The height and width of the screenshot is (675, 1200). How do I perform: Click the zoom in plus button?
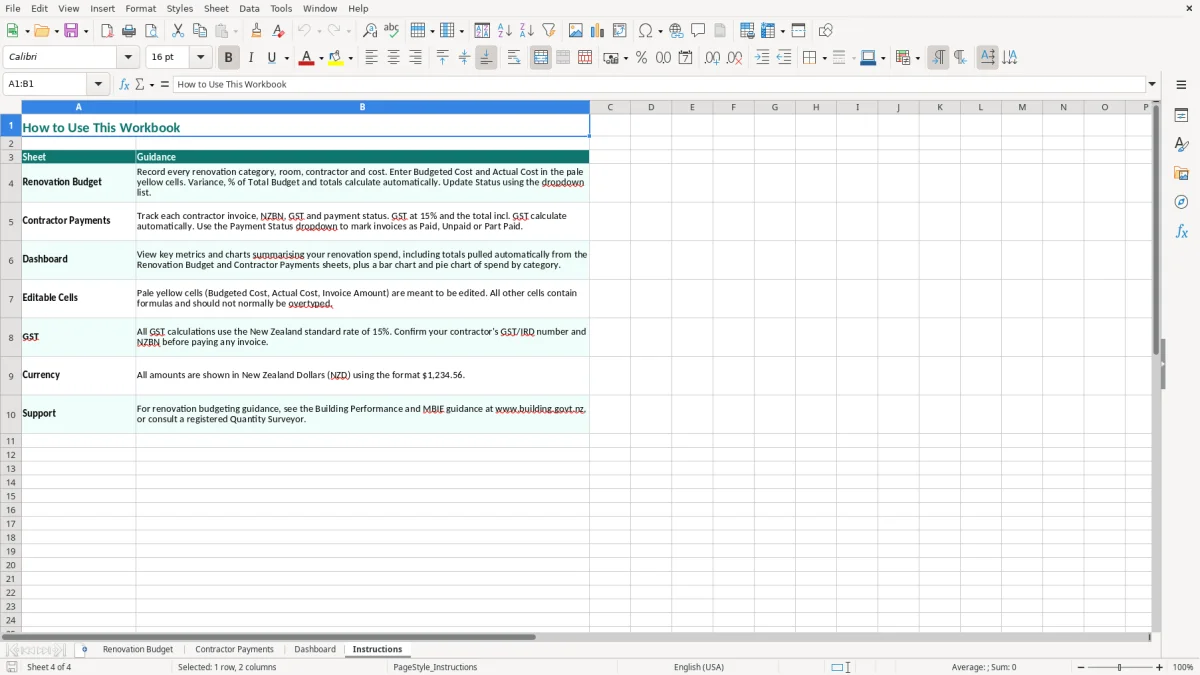(1160, 667)
